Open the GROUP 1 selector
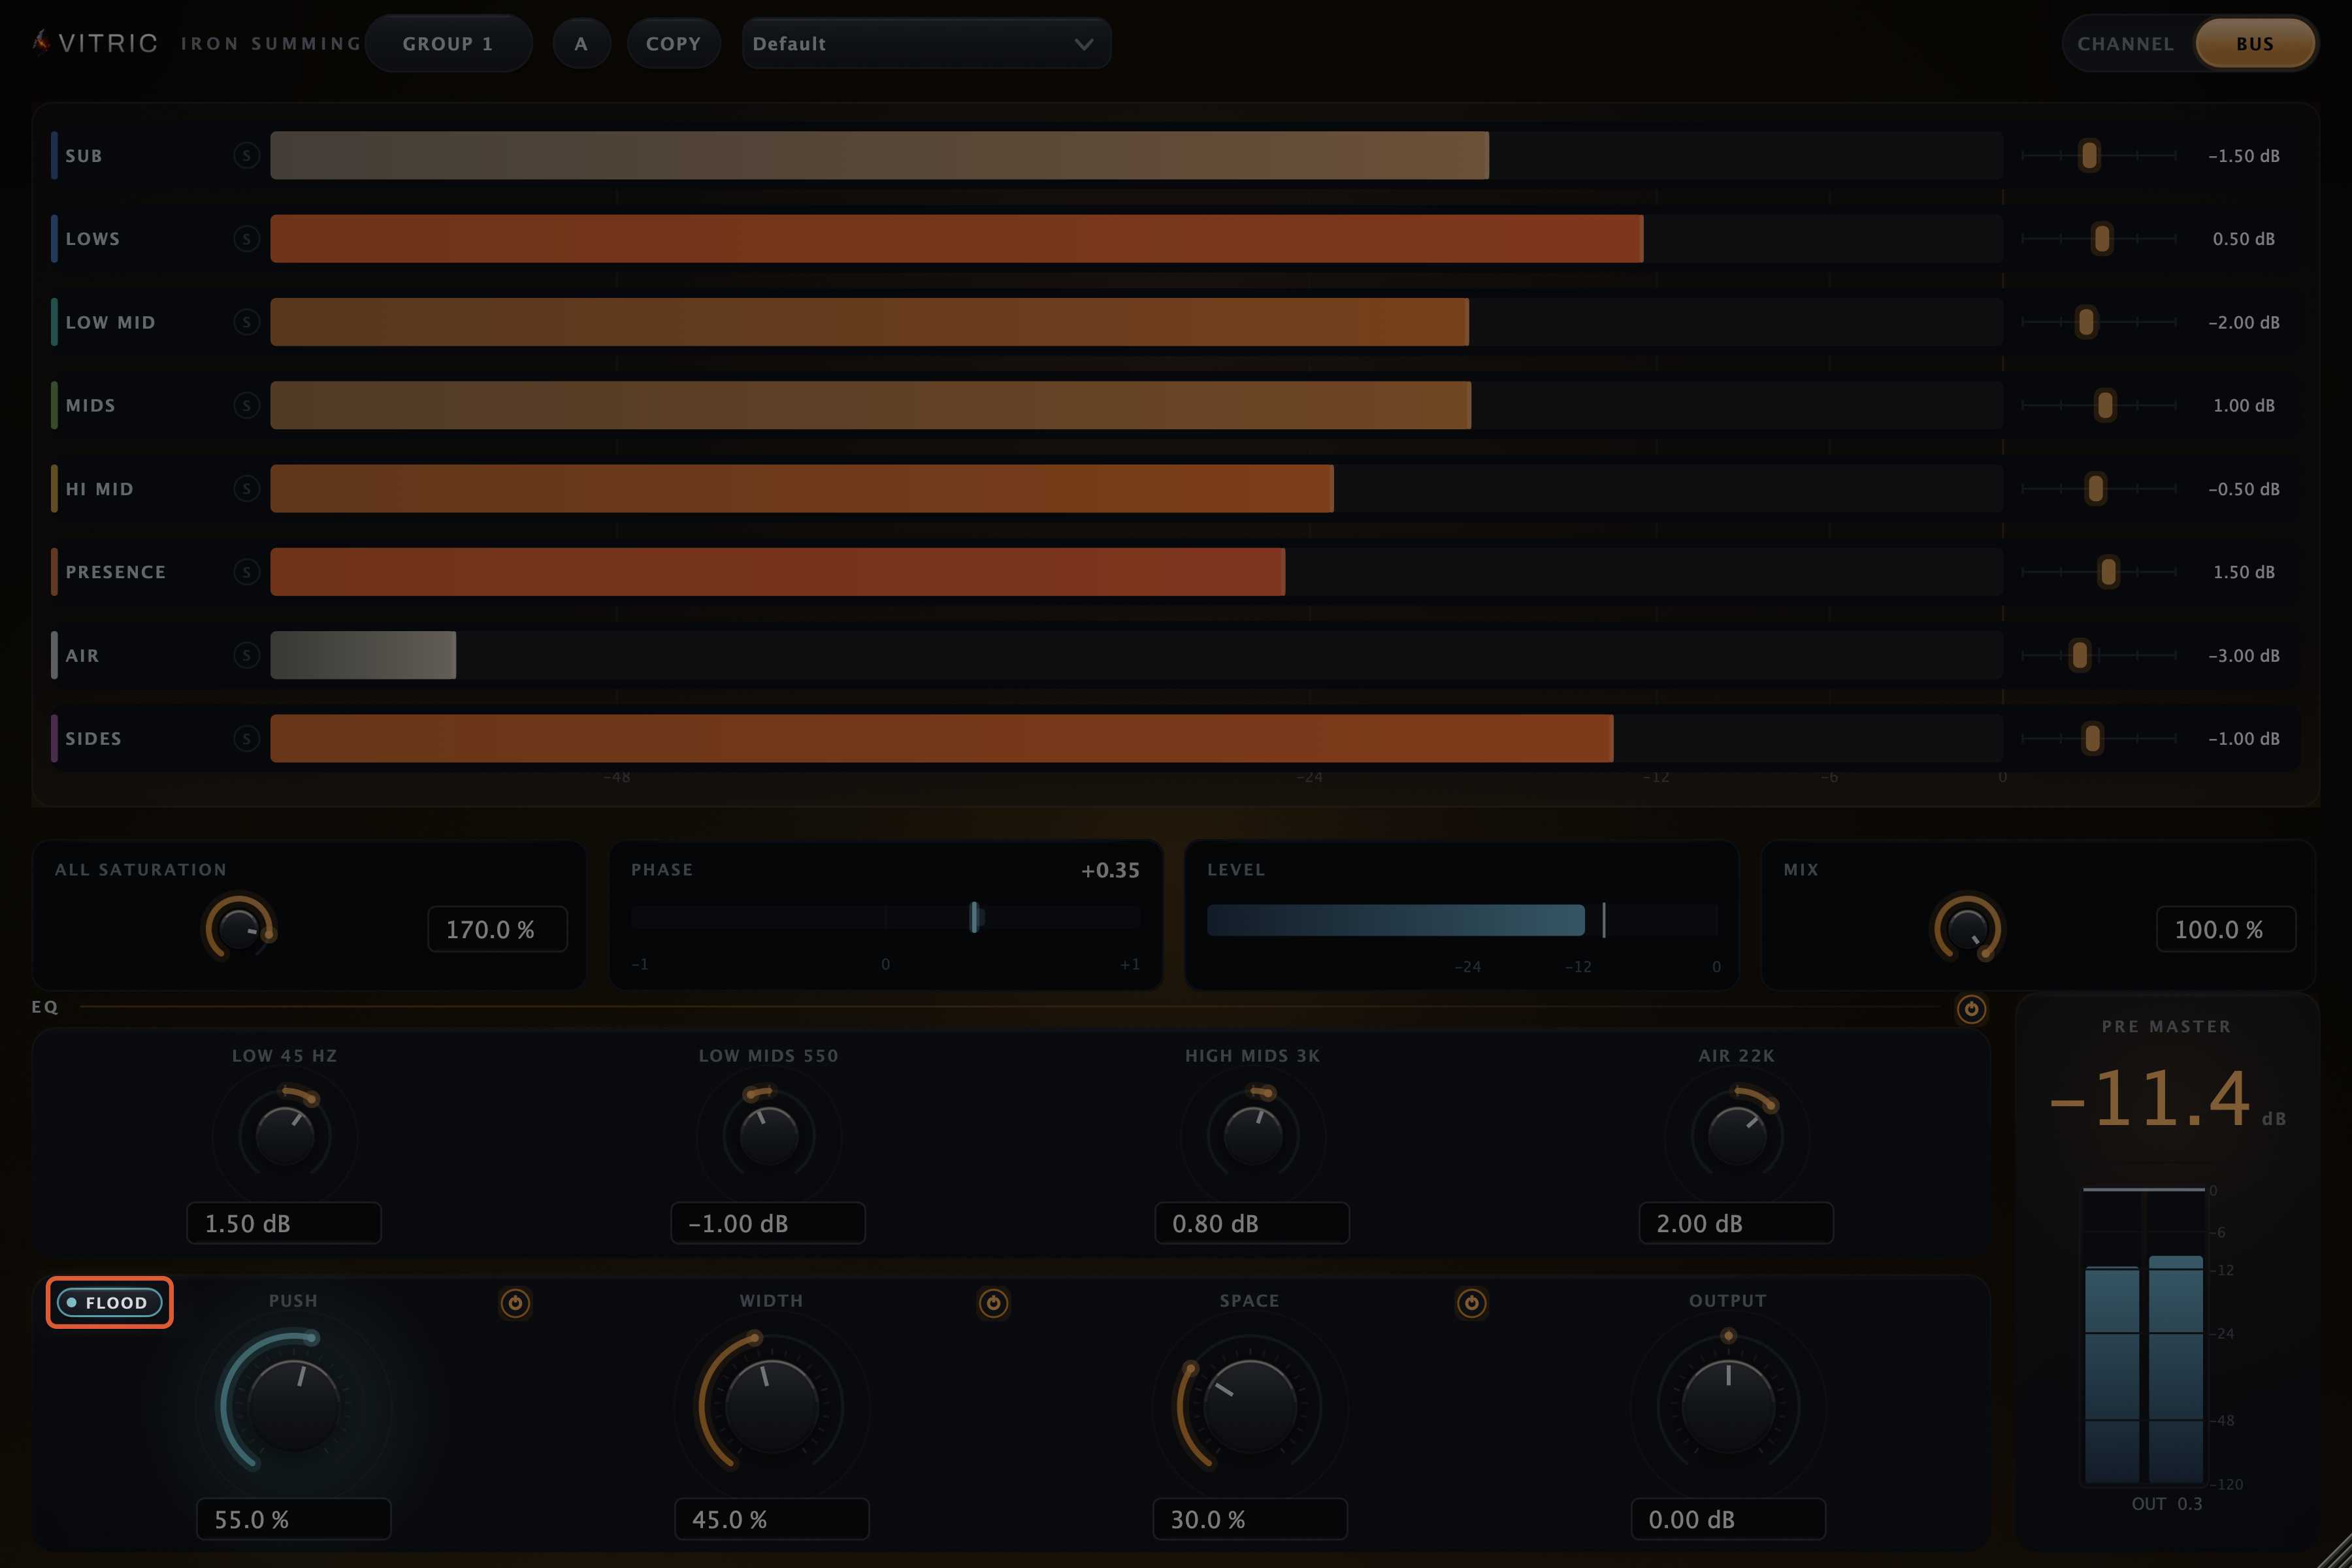Screen dimensions: 2352x1568 click(448, 44)
